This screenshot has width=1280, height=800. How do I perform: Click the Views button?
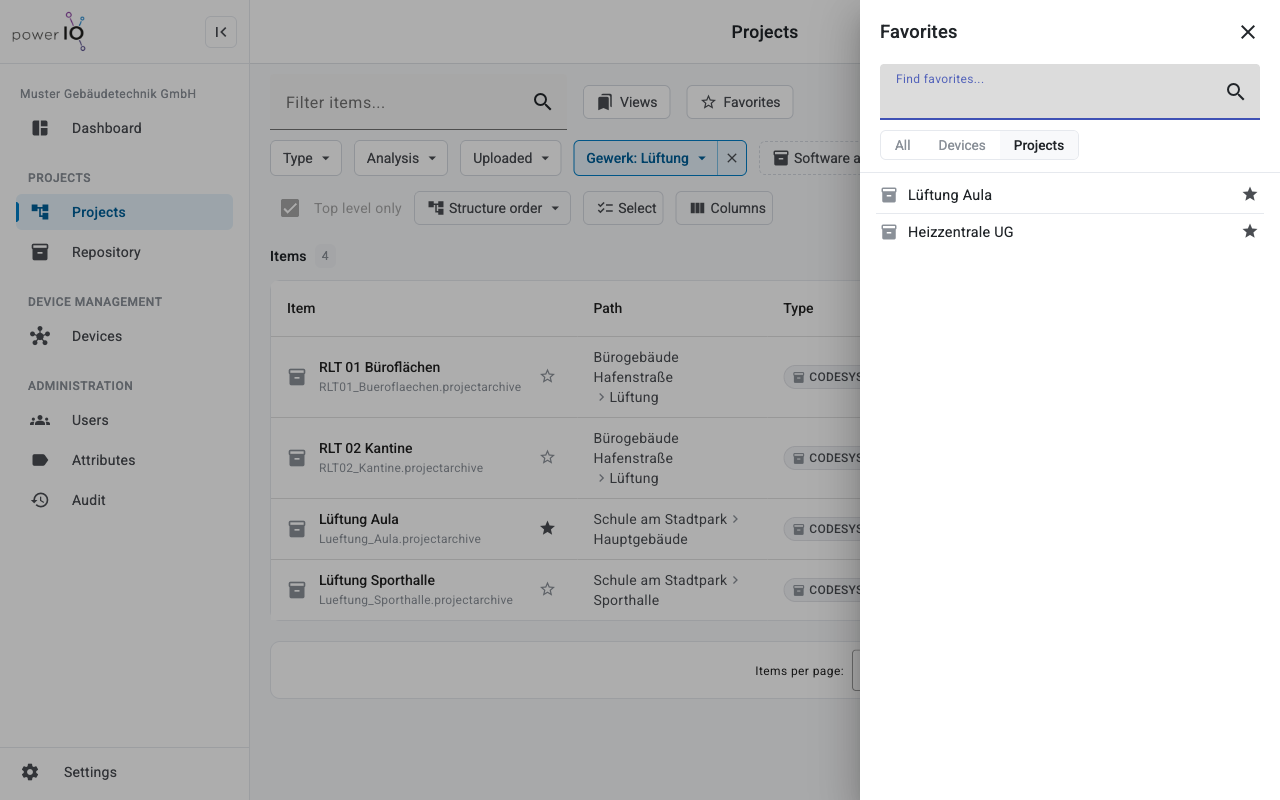tap(627, 102)
